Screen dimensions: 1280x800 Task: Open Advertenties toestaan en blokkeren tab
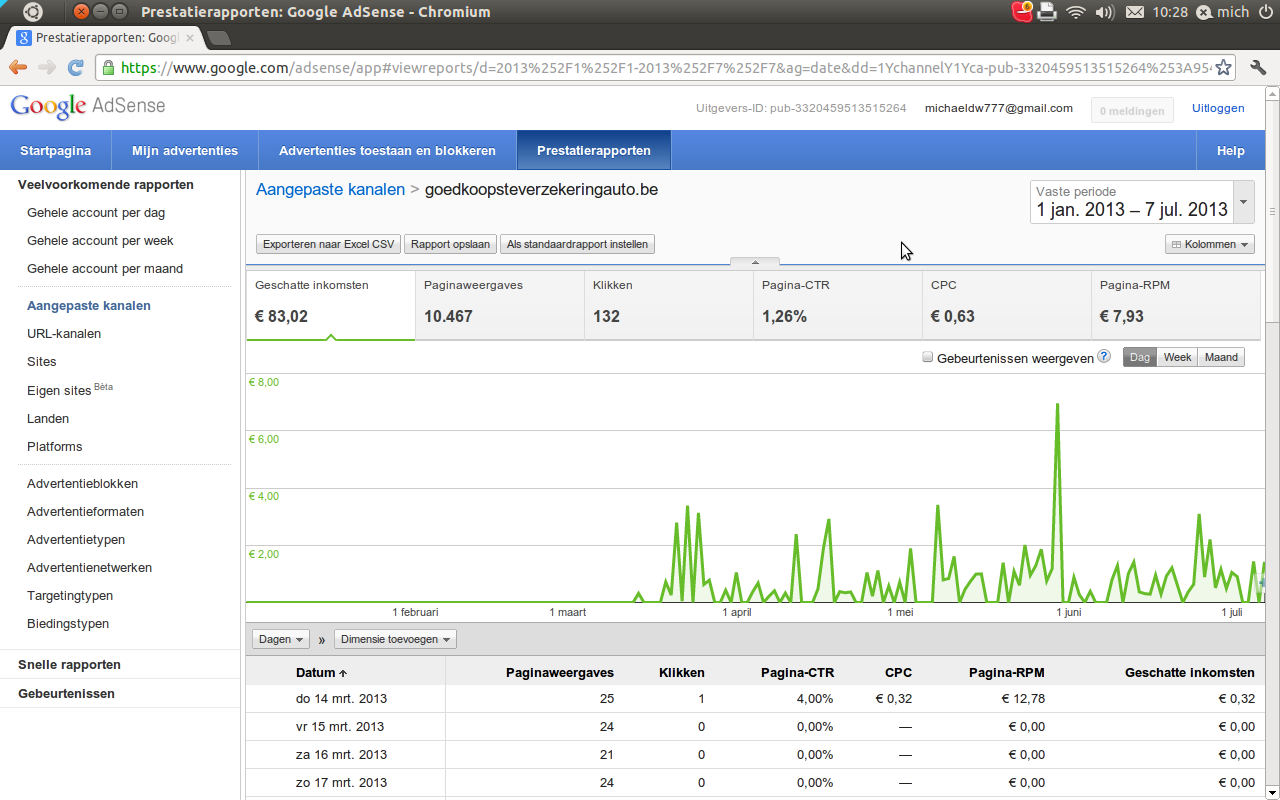point(387,151)
